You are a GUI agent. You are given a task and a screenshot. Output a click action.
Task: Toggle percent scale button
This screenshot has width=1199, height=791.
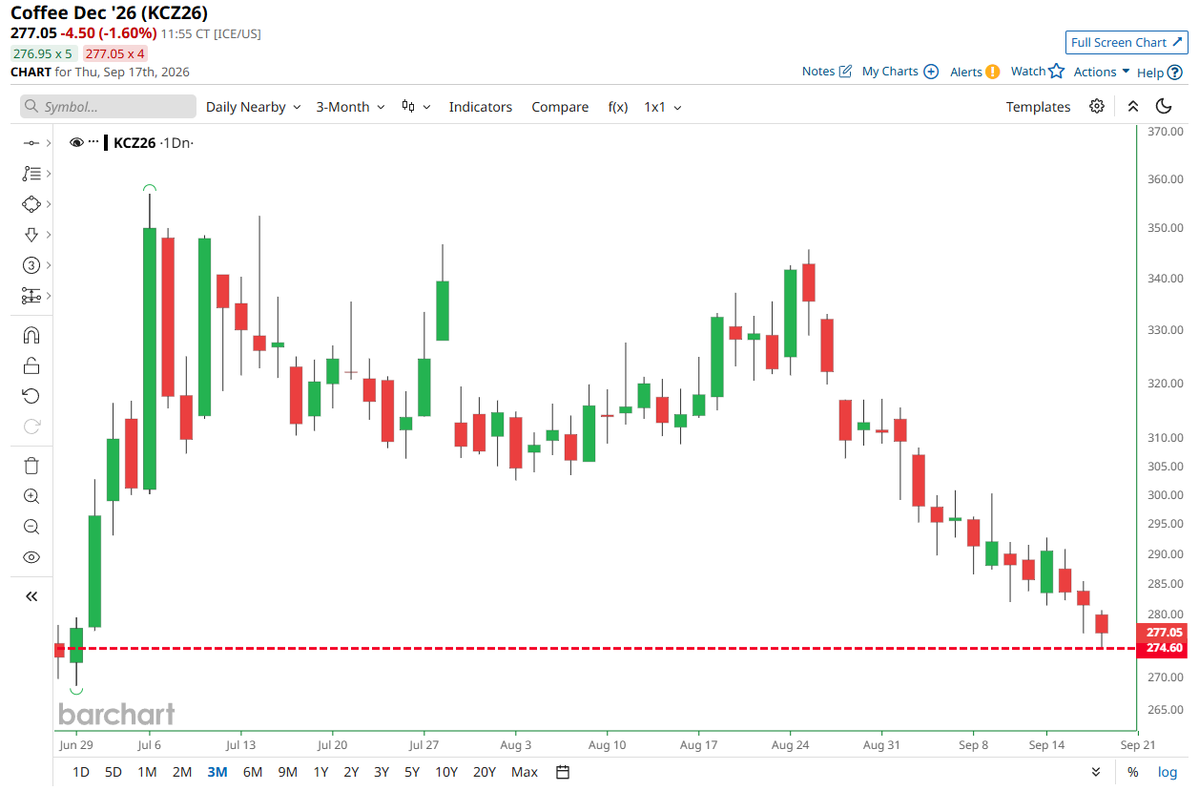[x=1132, y=772]
